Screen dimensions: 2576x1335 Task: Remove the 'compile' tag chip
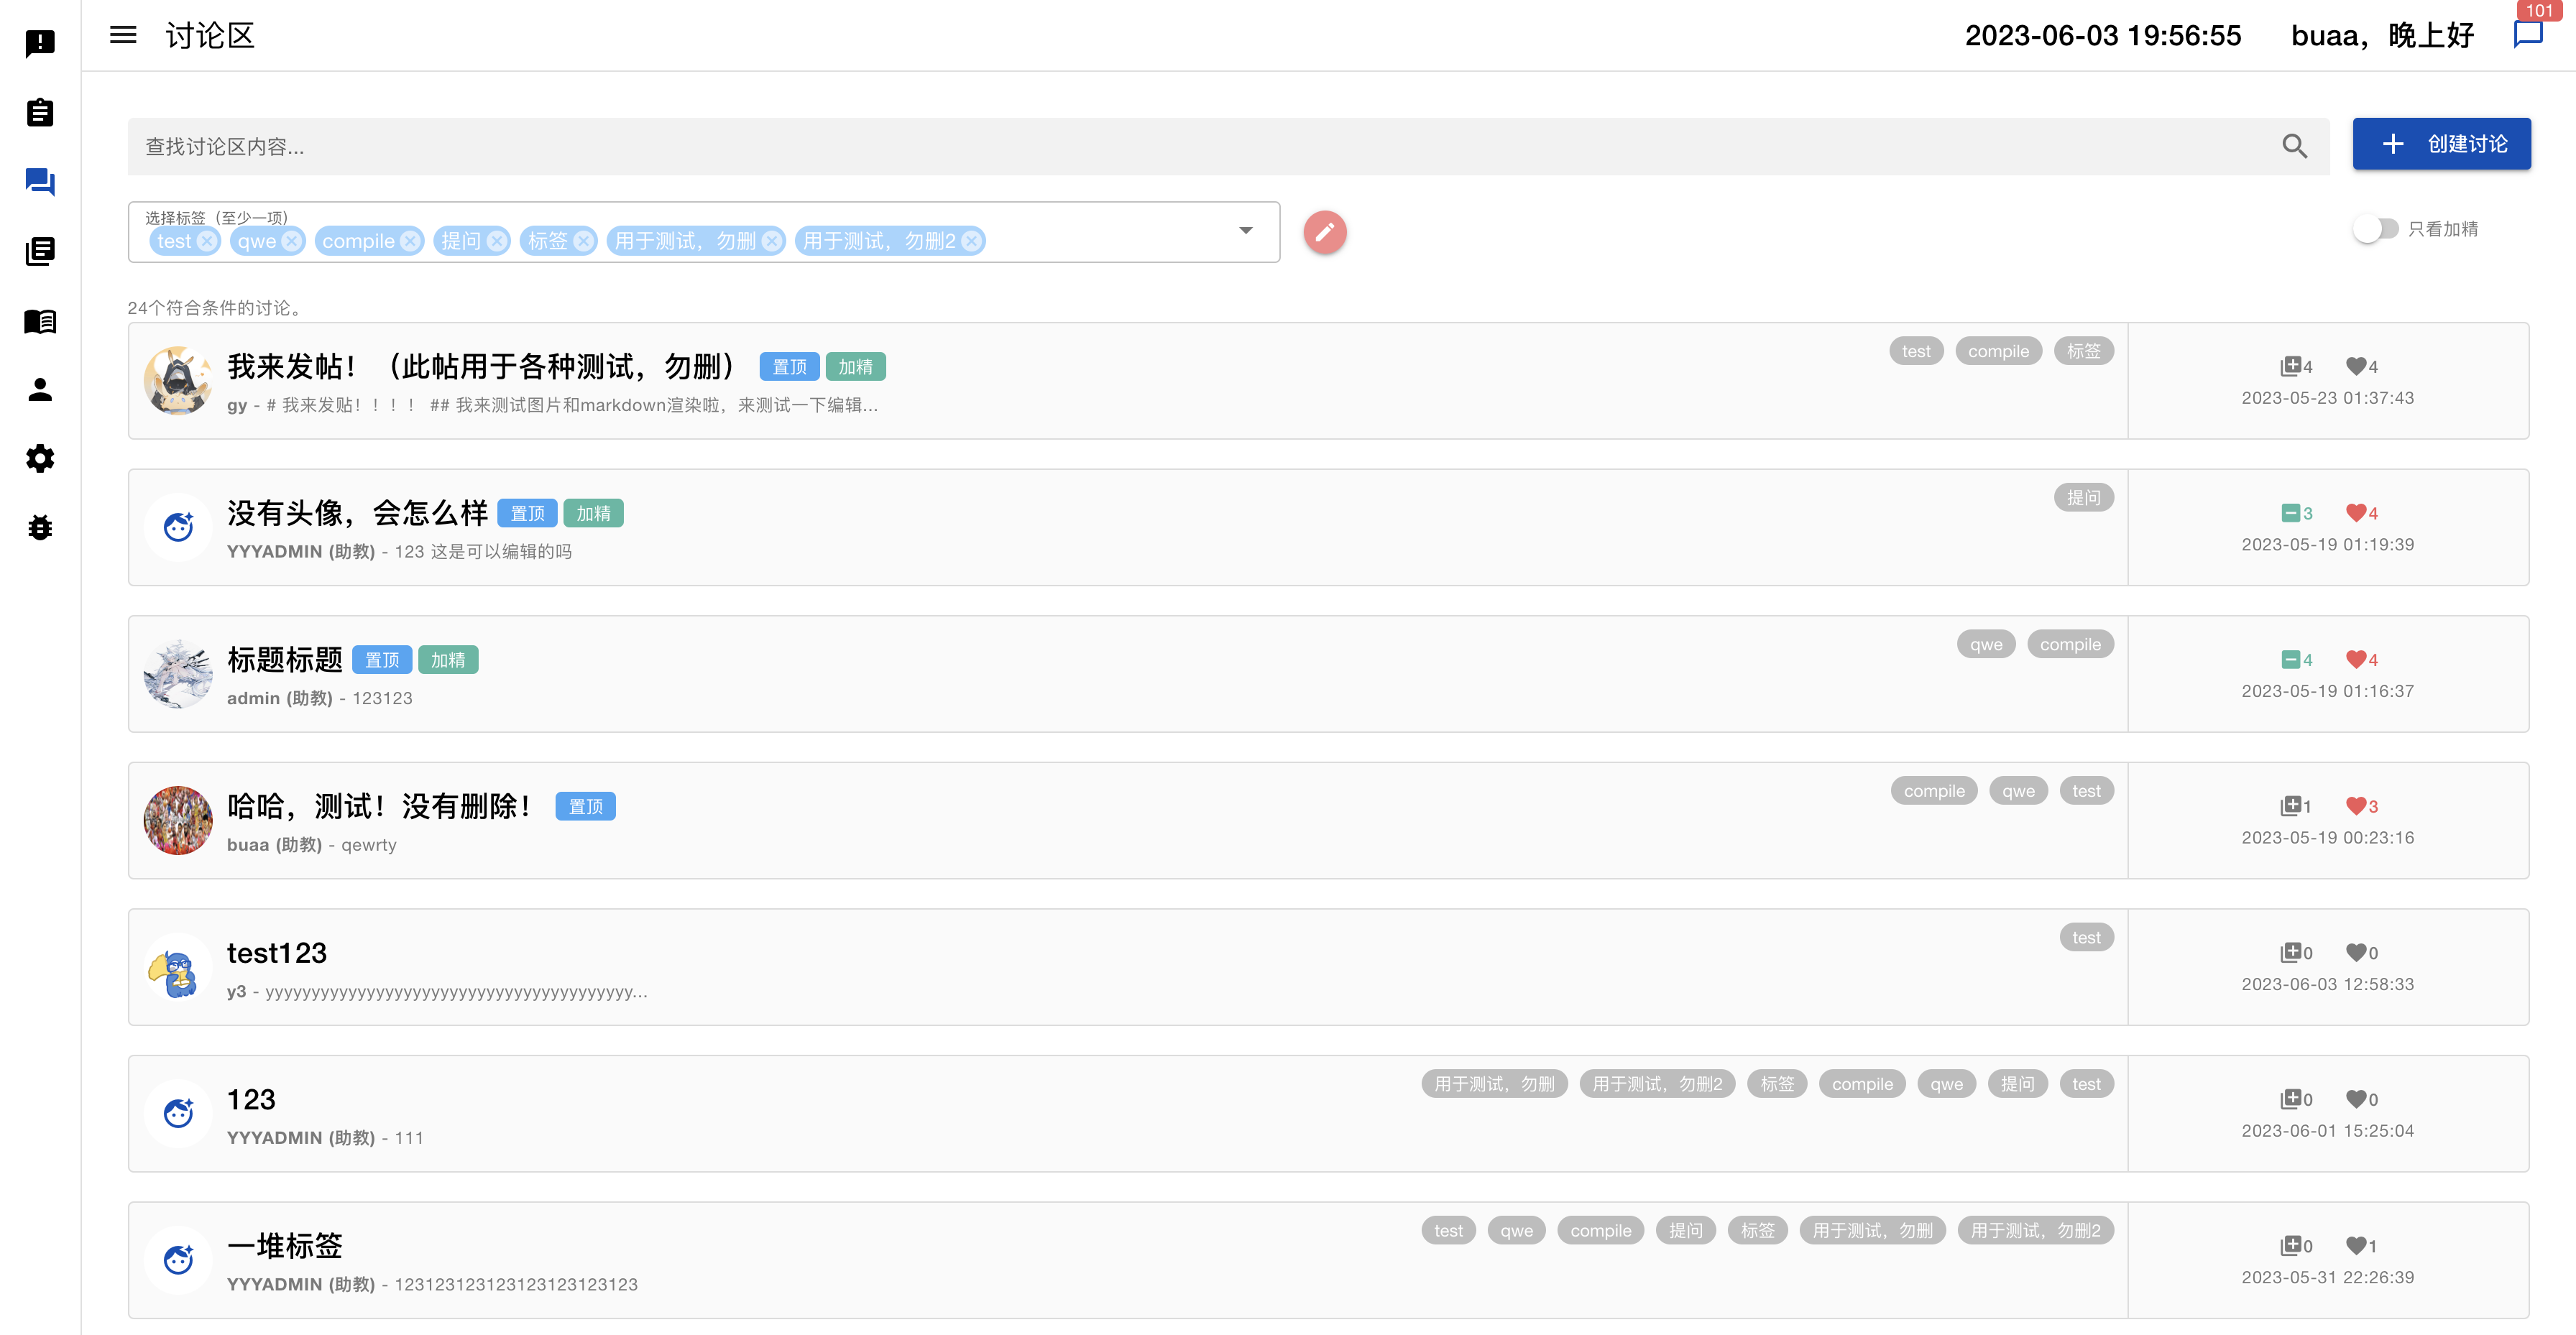(x=410, y=241)
